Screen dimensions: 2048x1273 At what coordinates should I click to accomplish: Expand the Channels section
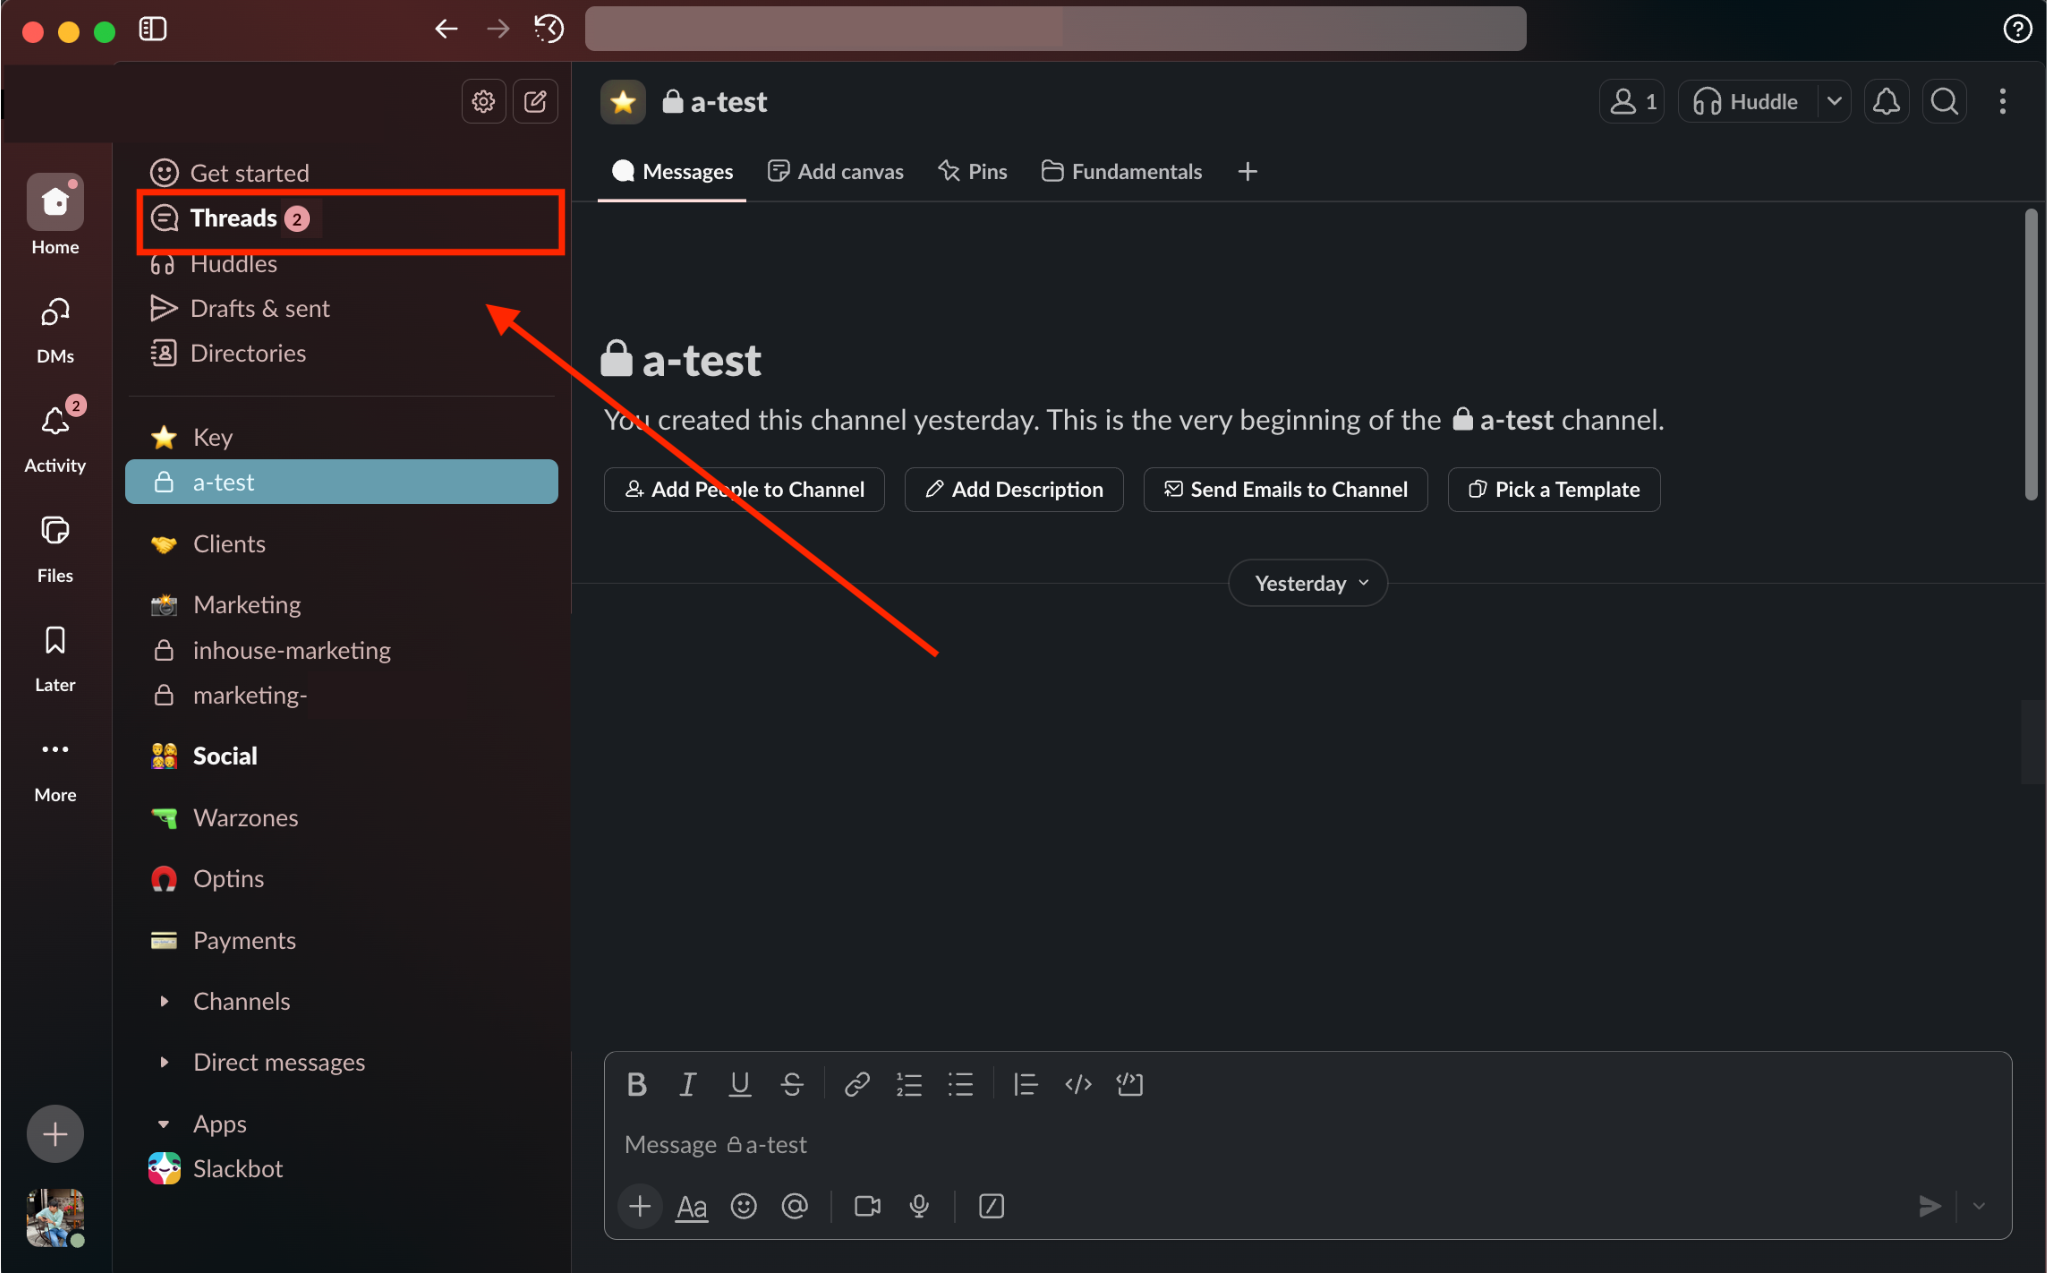(164, 1001)
